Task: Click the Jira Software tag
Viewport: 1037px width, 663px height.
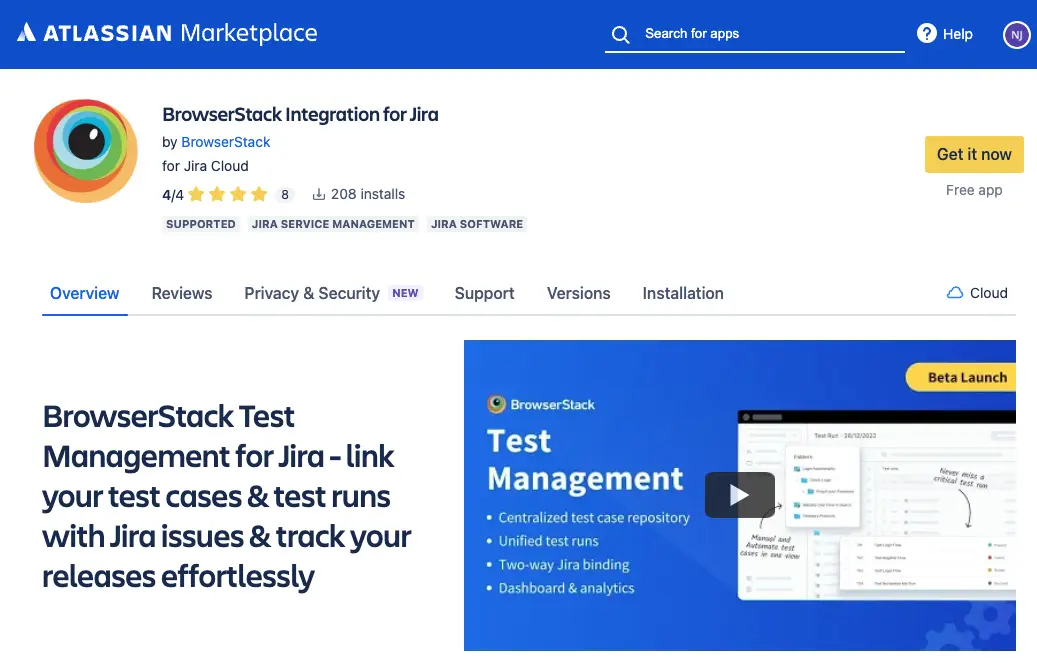Action: (477, 224)
